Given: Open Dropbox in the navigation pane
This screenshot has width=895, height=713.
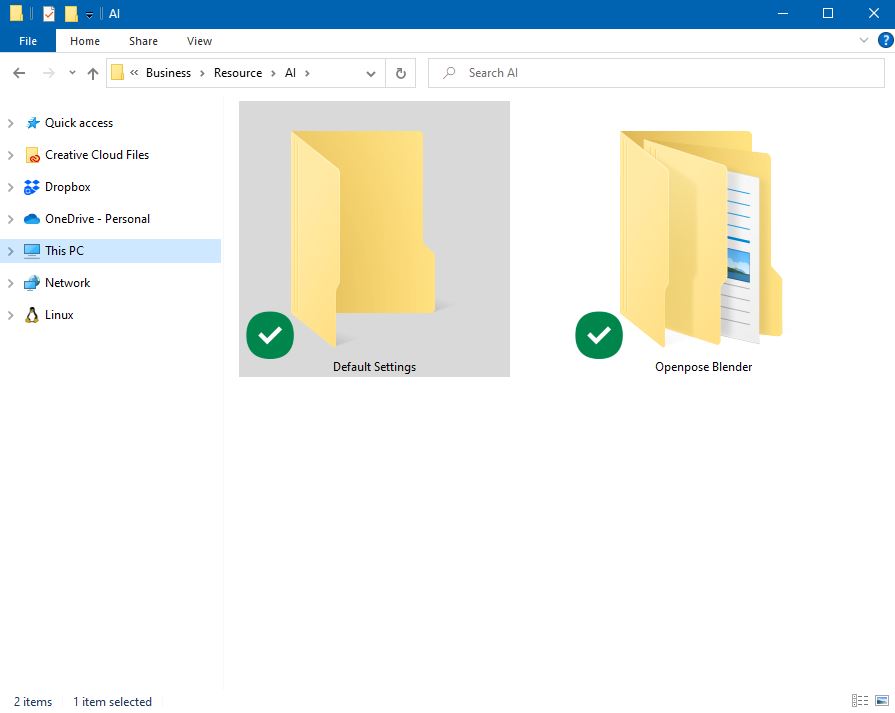Looking at the screenshot, I should pos(67,187).
